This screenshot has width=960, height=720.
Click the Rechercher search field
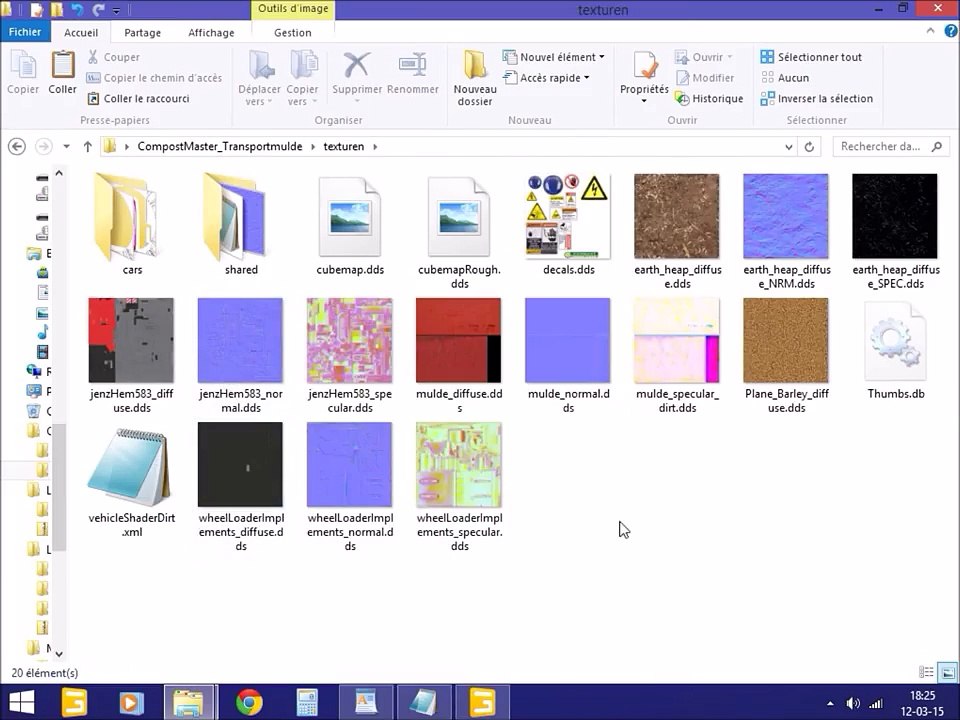[x=880, y=147]
